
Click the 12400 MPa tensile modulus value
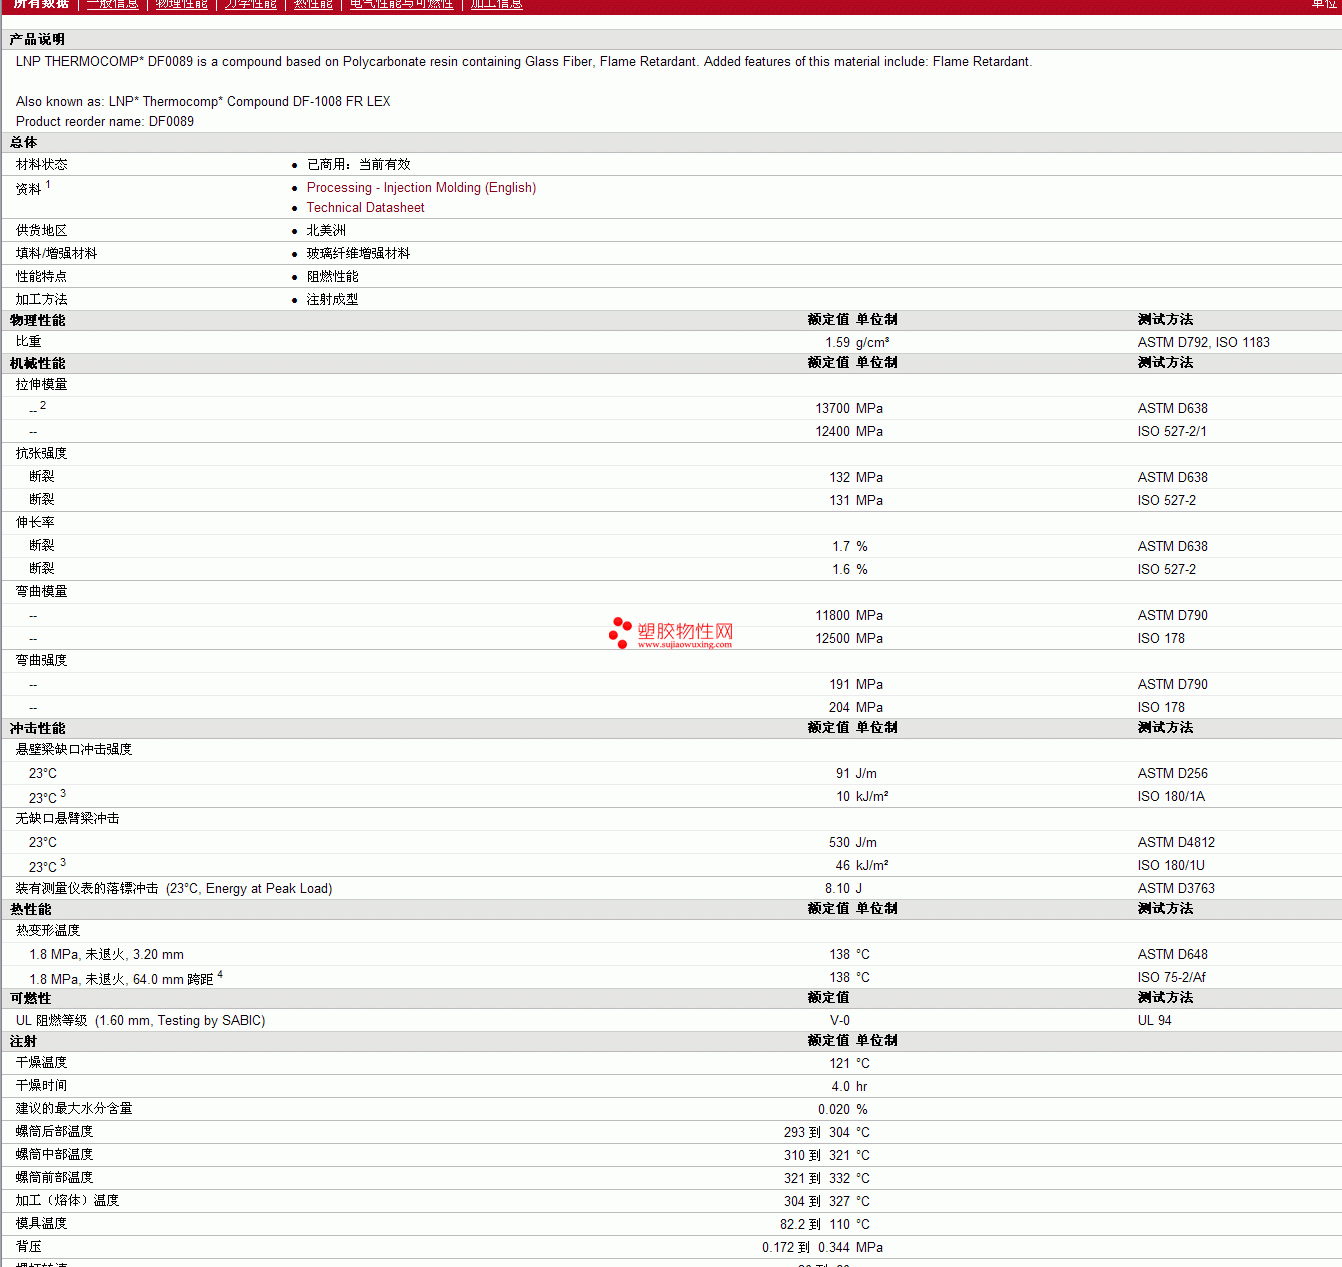(x=849, y=431)
